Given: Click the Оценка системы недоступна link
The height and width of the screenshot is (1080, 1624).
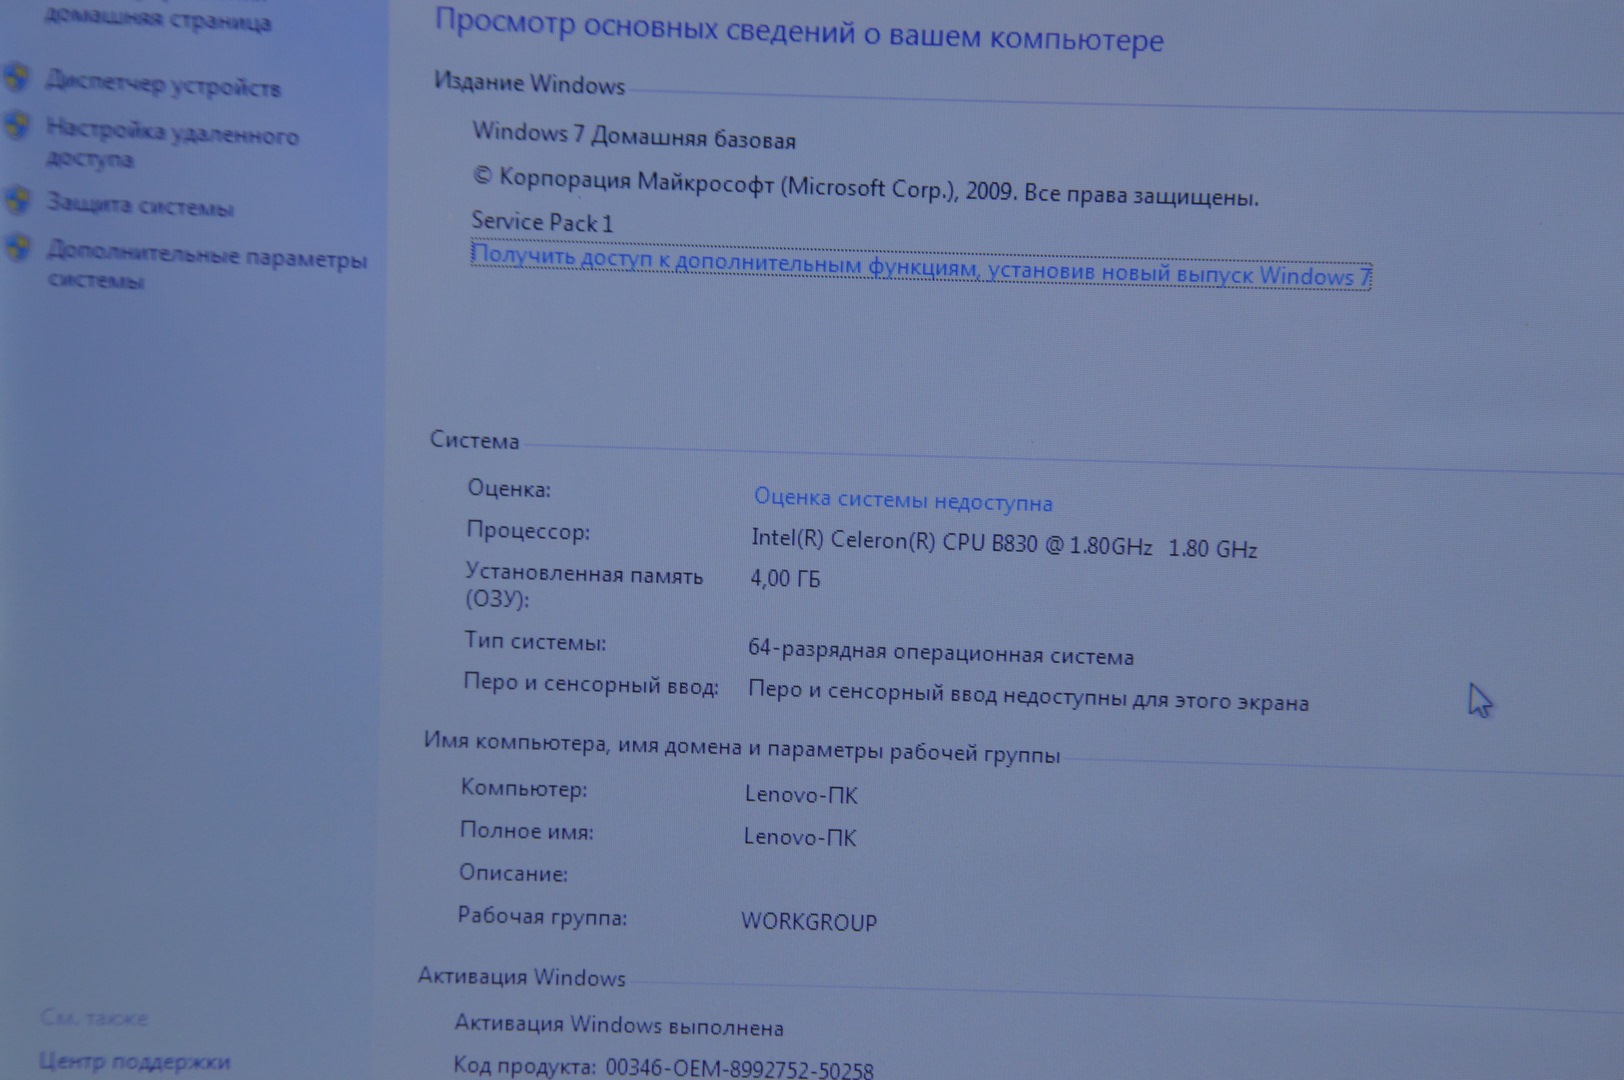Looking at the screenshot, I should (x=902, y=499).
